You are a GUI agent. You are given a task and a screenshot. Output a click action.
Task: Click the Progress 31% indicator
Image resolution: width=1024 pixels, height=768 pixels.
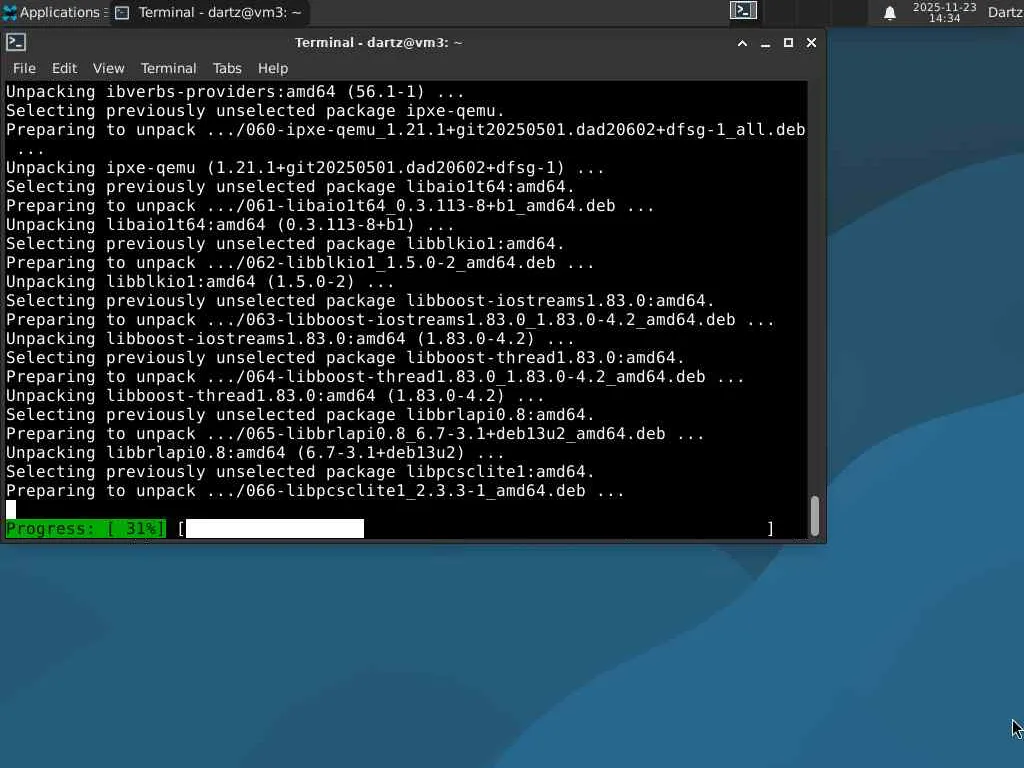pos(86,528)
